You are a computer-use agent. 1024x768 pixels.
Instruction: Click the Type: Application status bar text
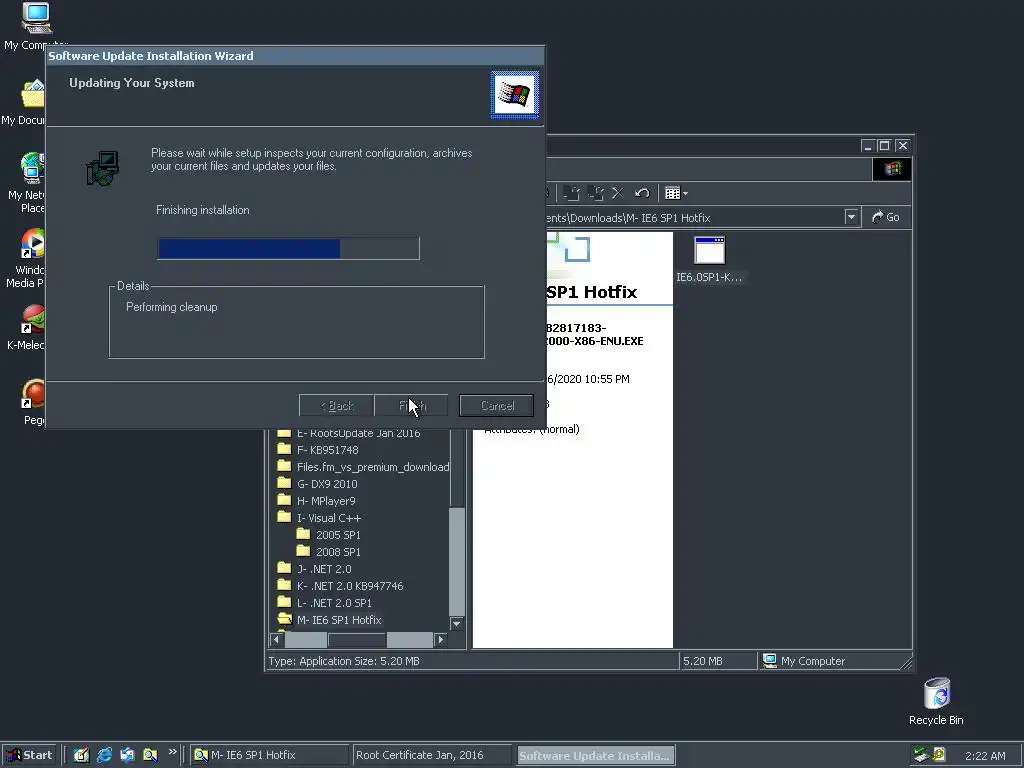pos(344,661)
